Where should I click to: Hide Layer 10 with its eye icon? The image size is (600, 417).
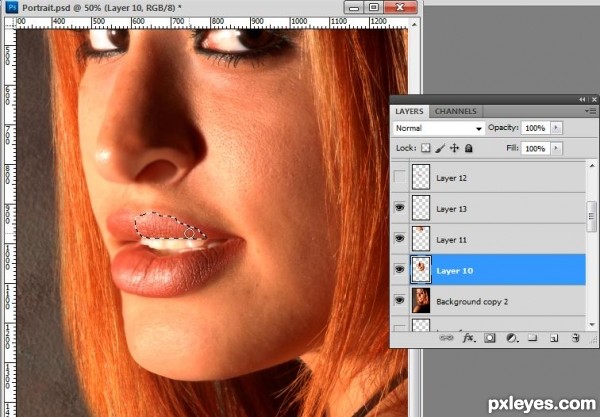(399, 270)
